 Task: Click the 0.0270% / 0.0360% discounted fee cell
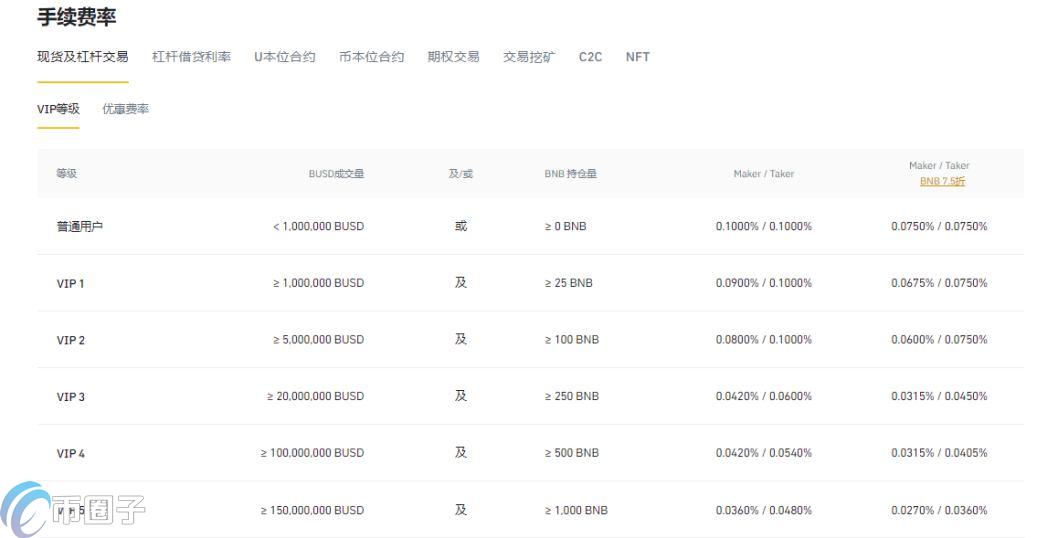click(939, 510)
